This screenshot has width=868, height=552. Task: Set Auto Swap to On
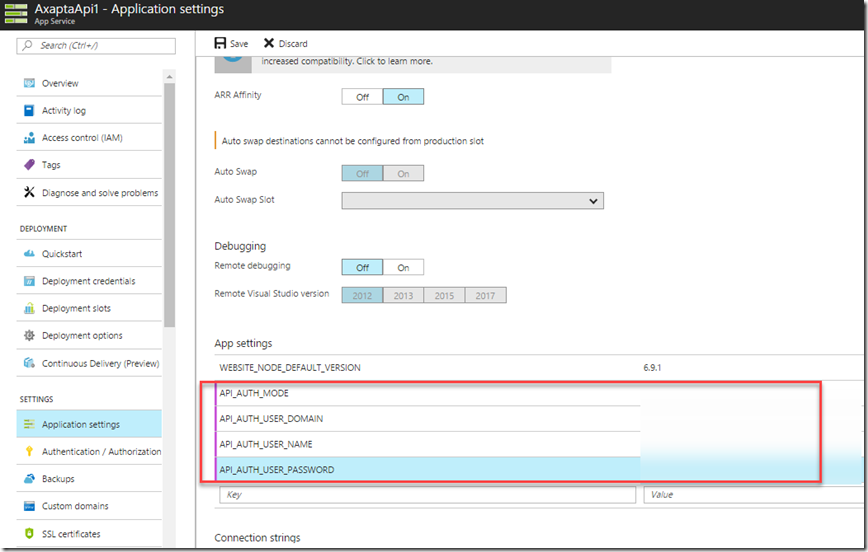point(403,173)
